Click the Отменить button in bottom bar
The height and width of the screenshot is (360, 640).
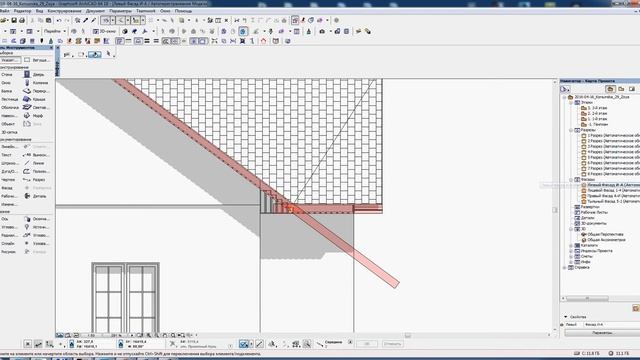point(392,344)
